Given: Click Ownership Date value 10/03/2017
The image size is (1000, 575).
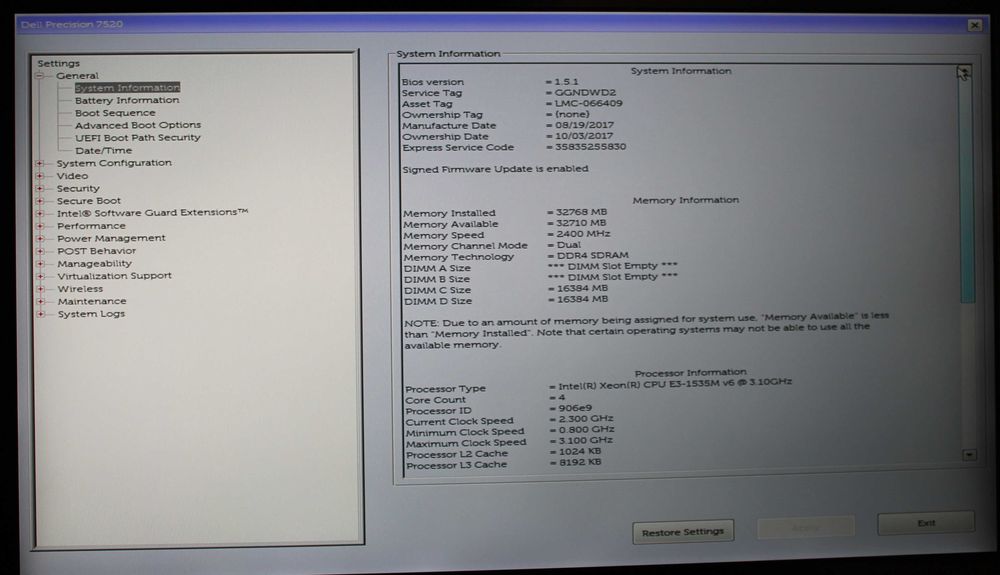Looking at the screenshot, I should [x=584, y=136].
